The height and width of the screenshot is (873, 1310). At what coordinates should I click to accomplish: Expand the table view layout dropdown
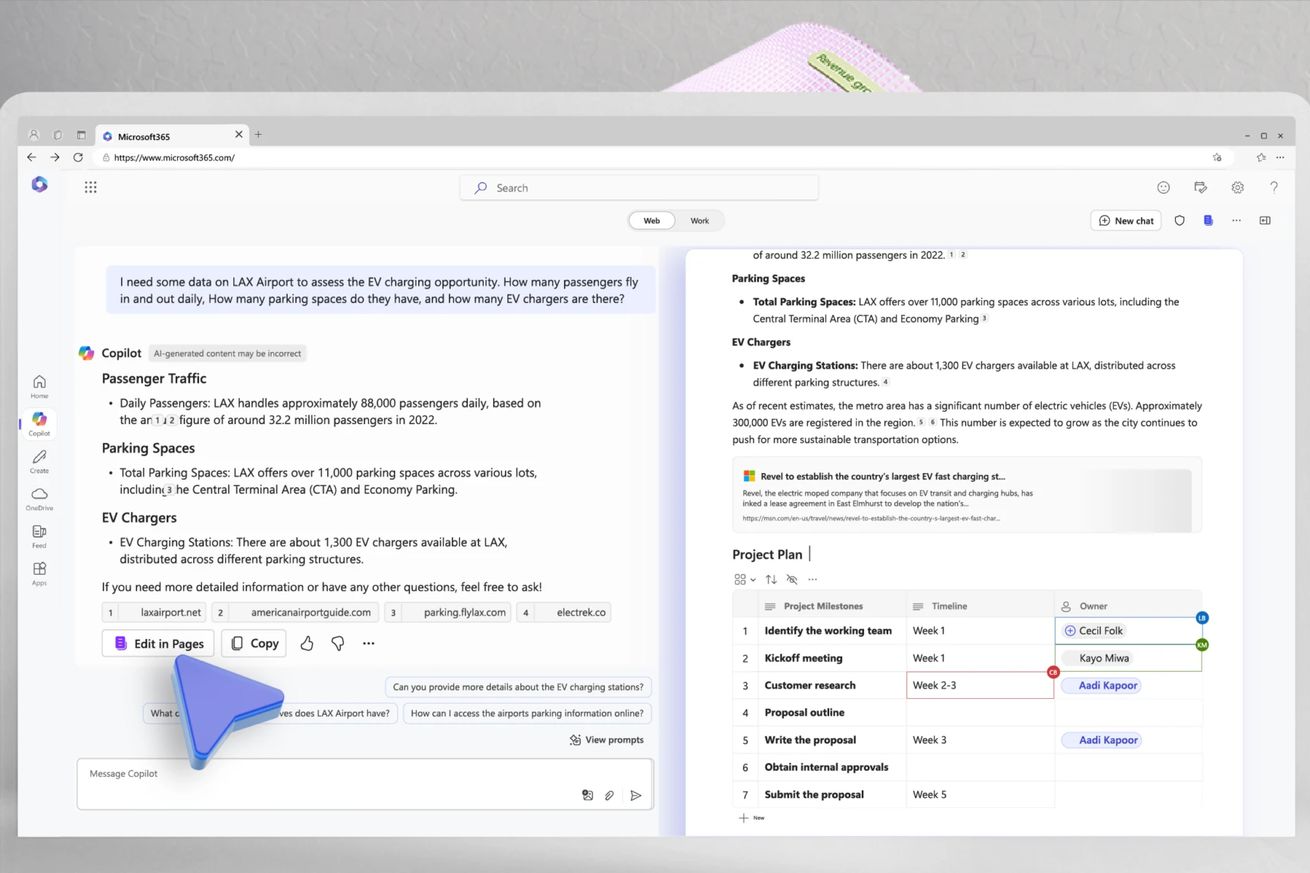coord(745,579)
